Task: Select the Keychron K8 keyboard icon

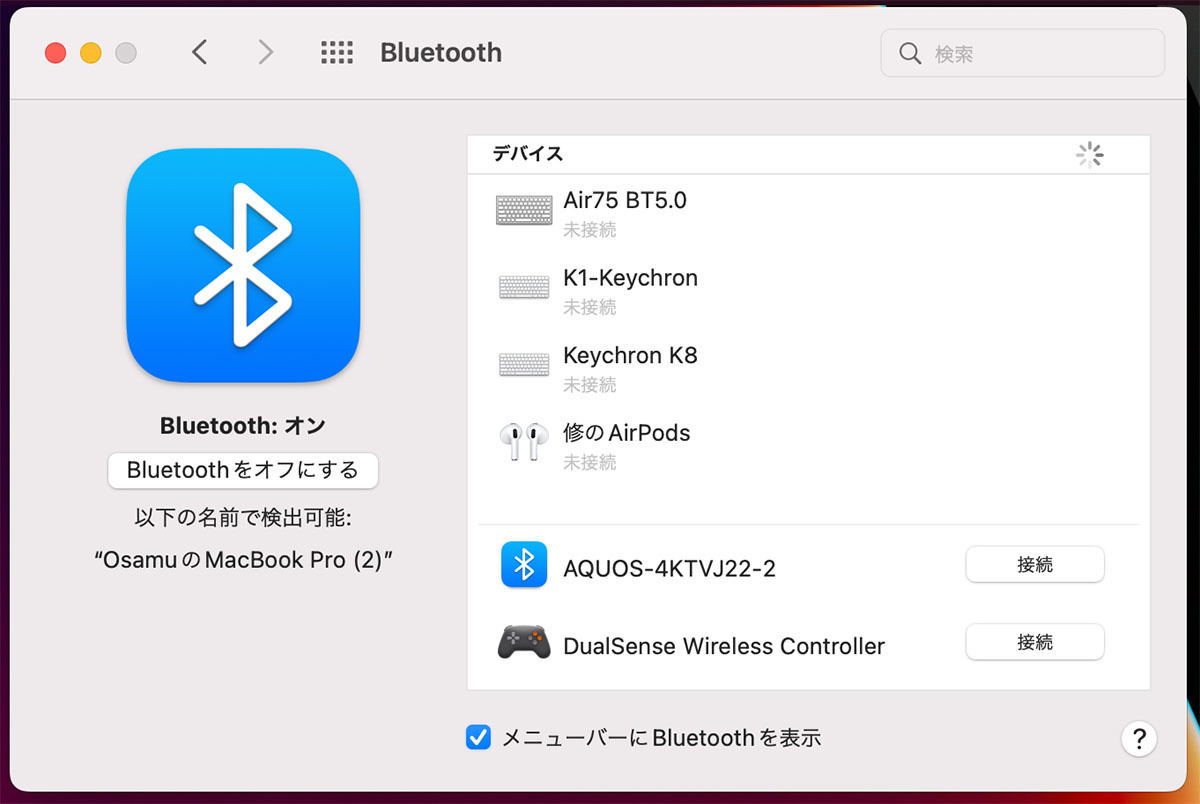Action: [524, 365]
